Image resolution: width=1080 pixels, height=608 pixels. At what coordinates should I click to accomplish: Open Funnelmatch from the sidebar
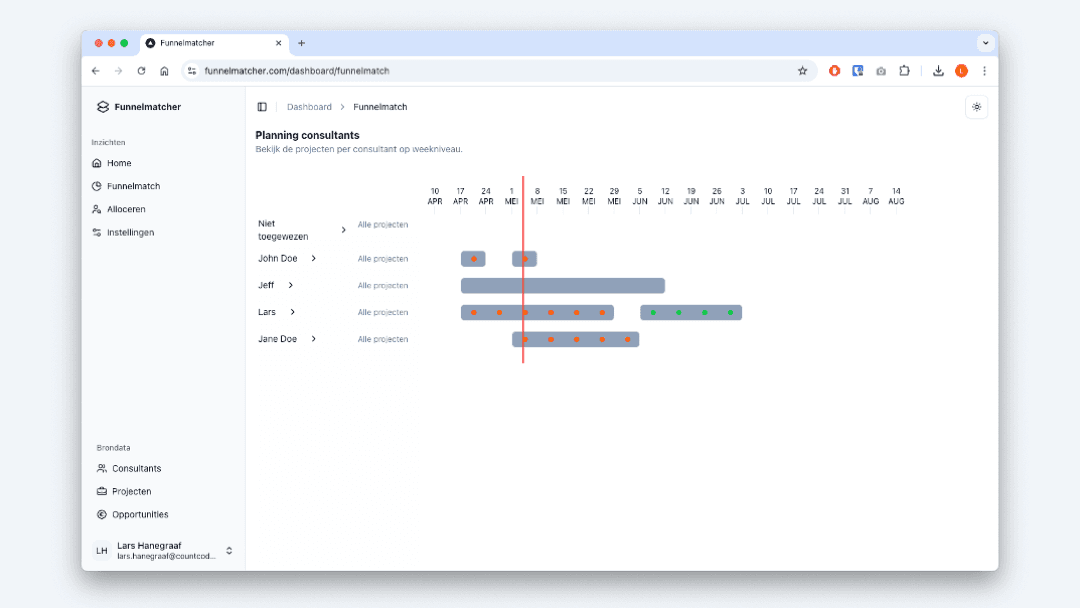[x=133, y=186]
